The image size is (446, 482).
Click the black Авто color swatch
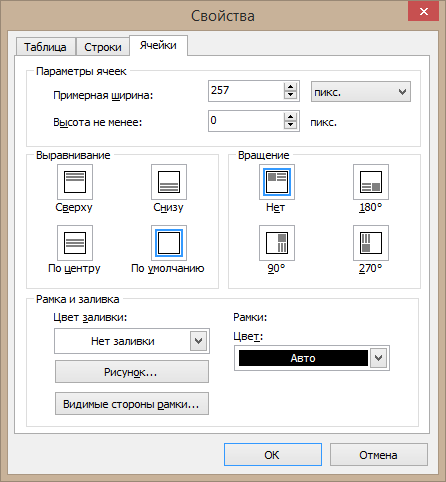click(303, 358)
